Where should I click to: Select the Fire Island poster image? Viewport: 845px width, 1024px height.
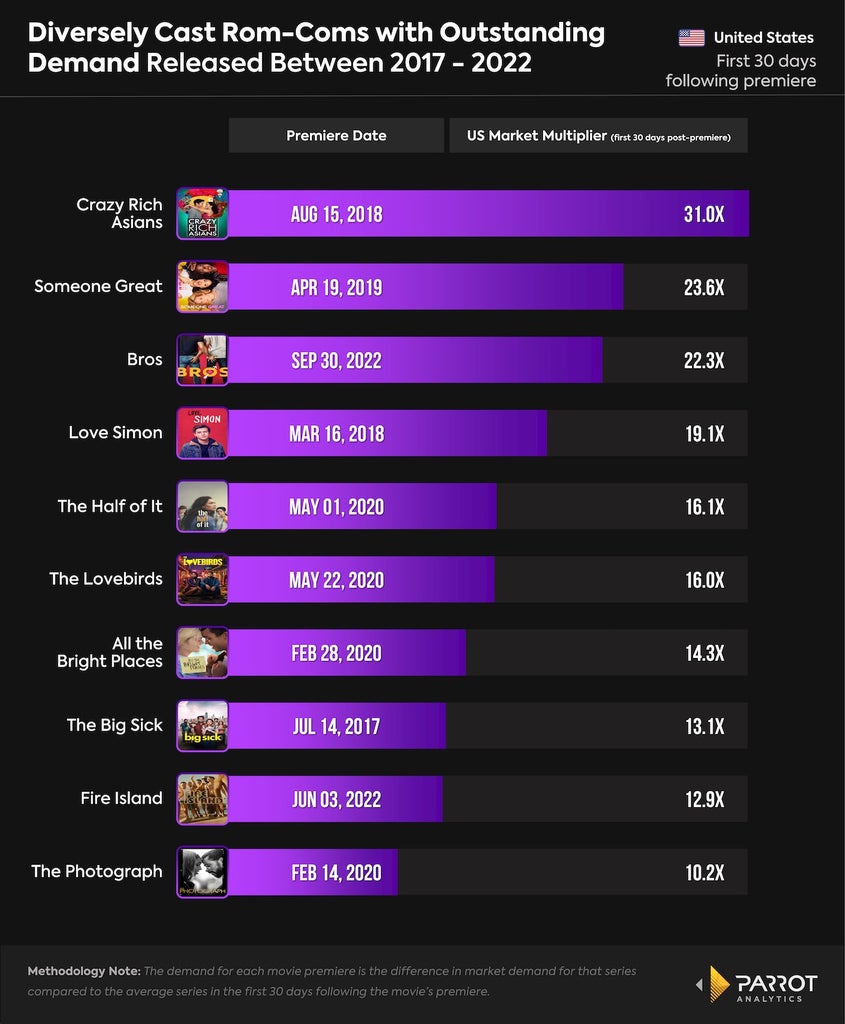(202, 799)
